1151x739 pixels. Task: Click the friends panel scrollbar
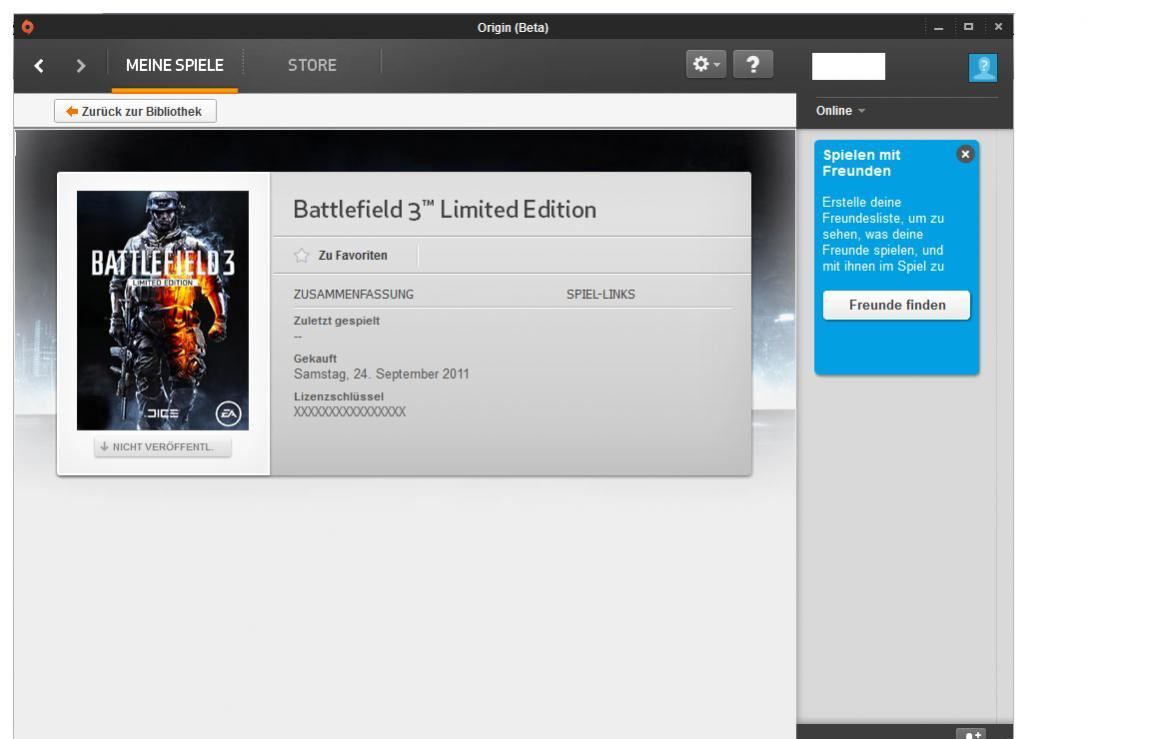pyautogui.click(x=1004, y=426)
